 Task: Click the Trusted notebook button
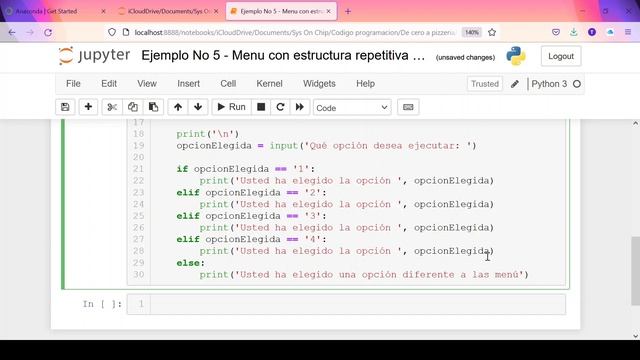coord(485,84)
